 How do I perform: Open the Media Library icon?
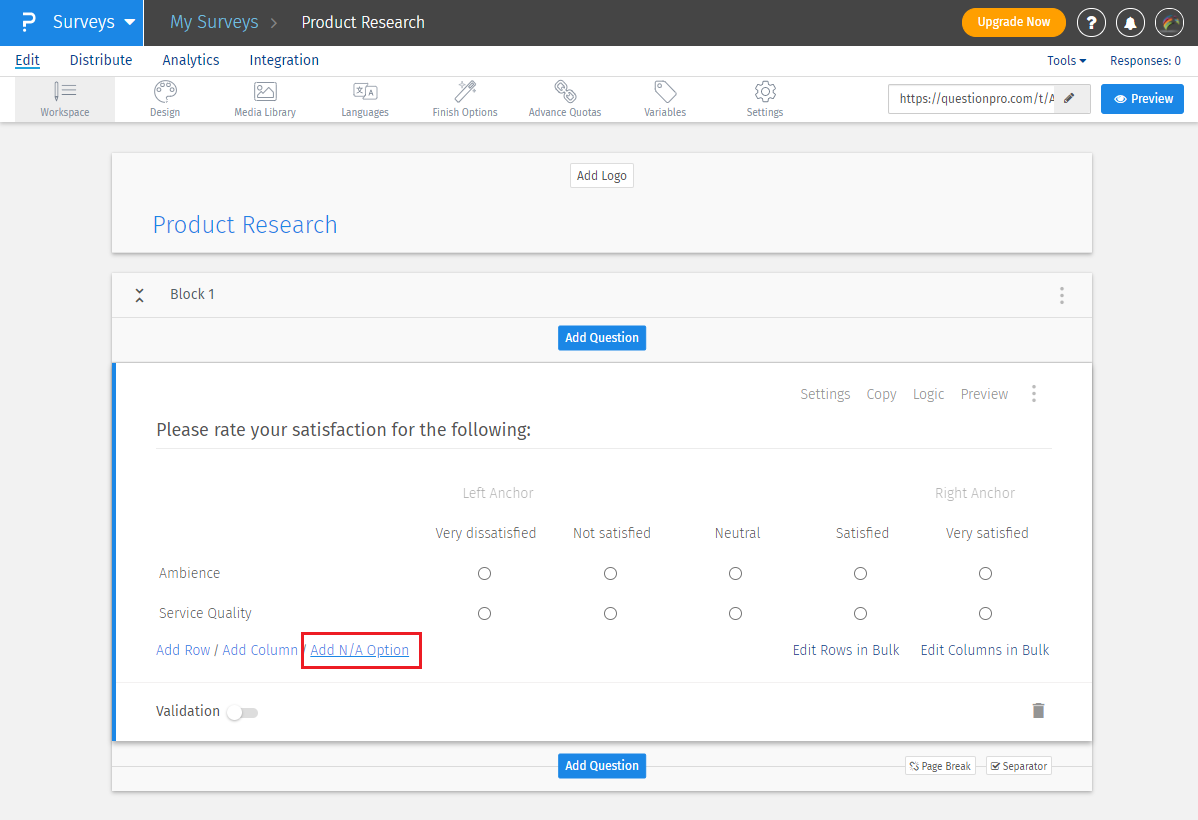pos(265,92)
